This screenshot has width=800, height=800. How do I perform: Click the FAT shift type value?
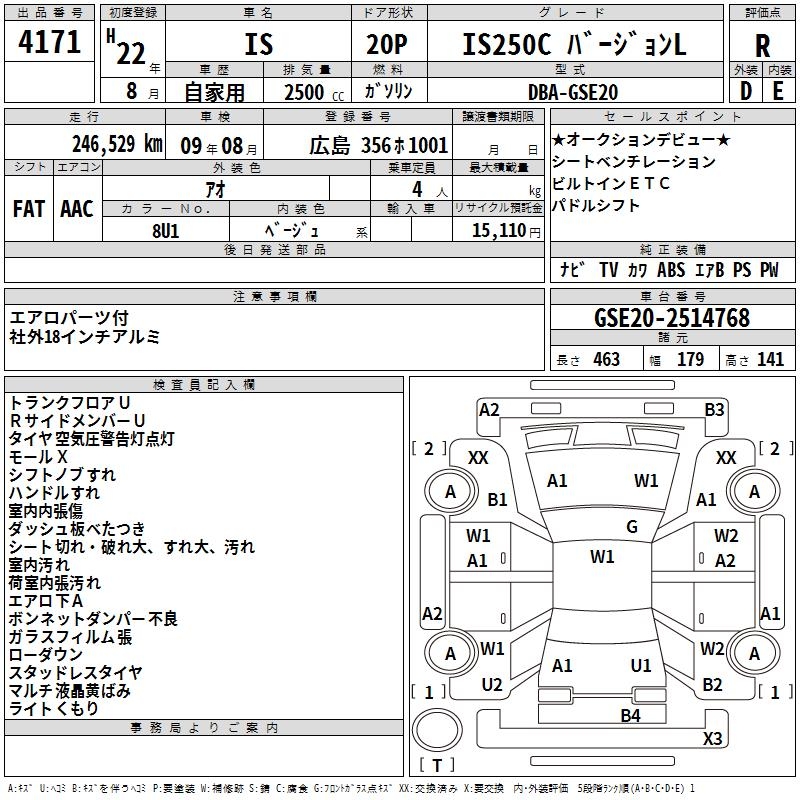[x=29, y=208]
